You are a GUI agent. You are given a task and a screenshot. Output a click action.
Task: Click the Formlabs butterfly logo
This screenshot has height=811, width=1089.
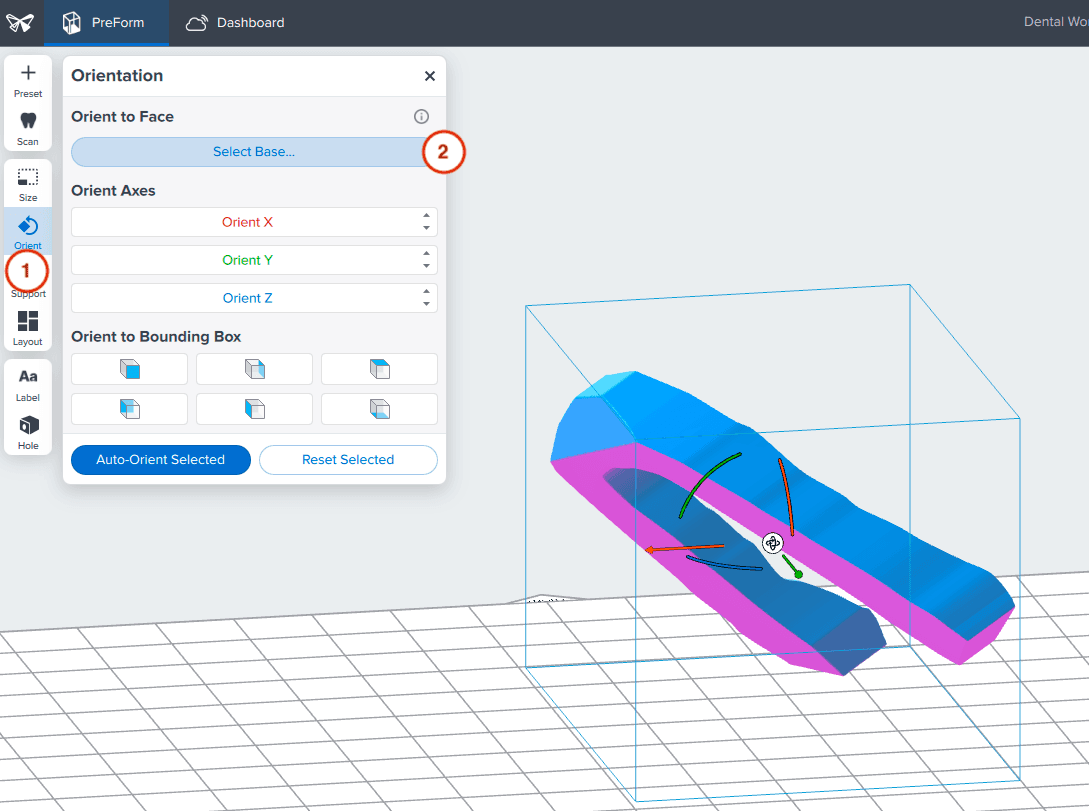pyautogui.click(x=21, y=22)
